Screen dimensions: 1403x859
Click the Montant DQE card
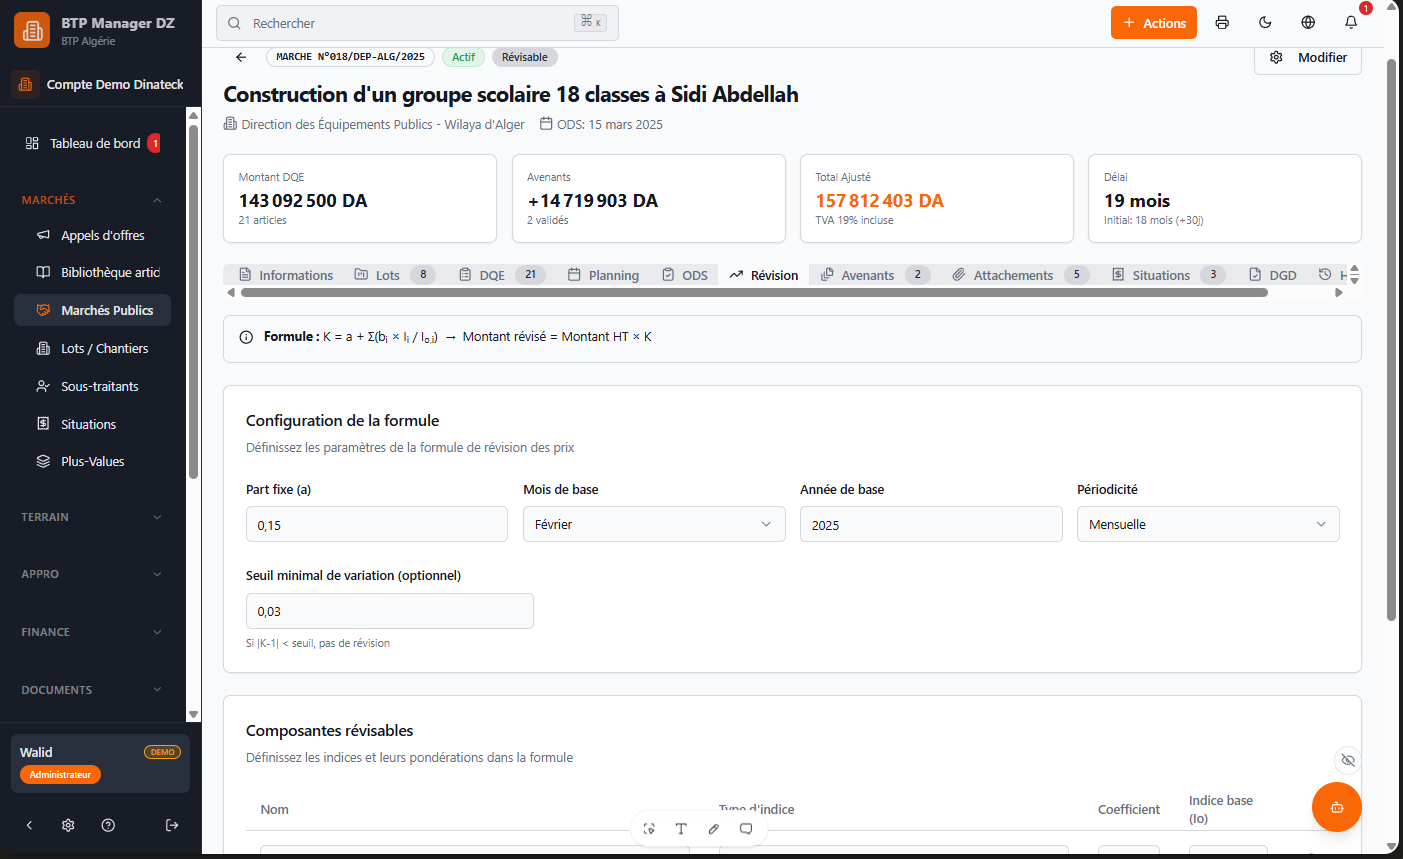click(x=360, y=198)
